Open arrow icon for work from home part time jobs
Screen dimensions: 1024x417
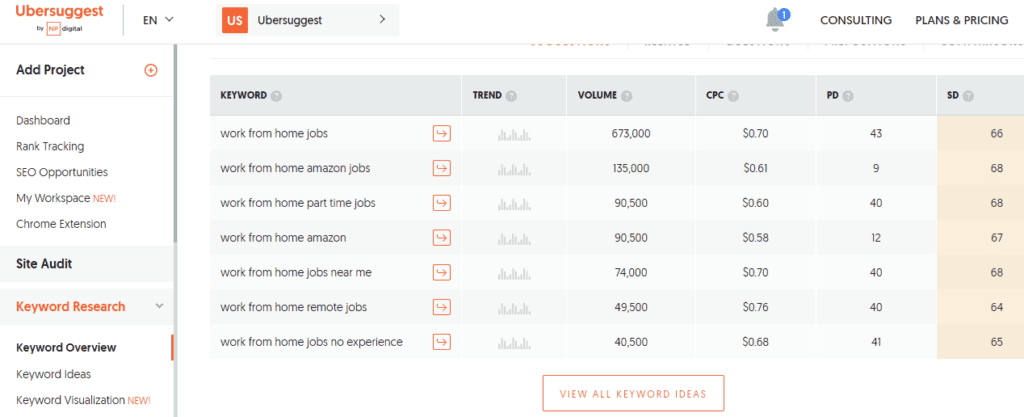click(442, 203)
